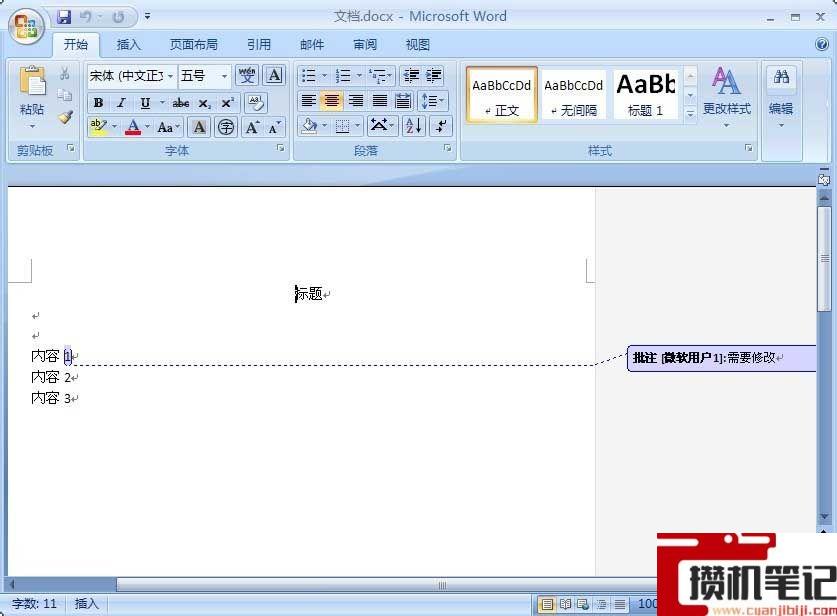This screenshot has height=616, width=837.
Task: Click the vertical scrollbar
Action: pos(824,355)
